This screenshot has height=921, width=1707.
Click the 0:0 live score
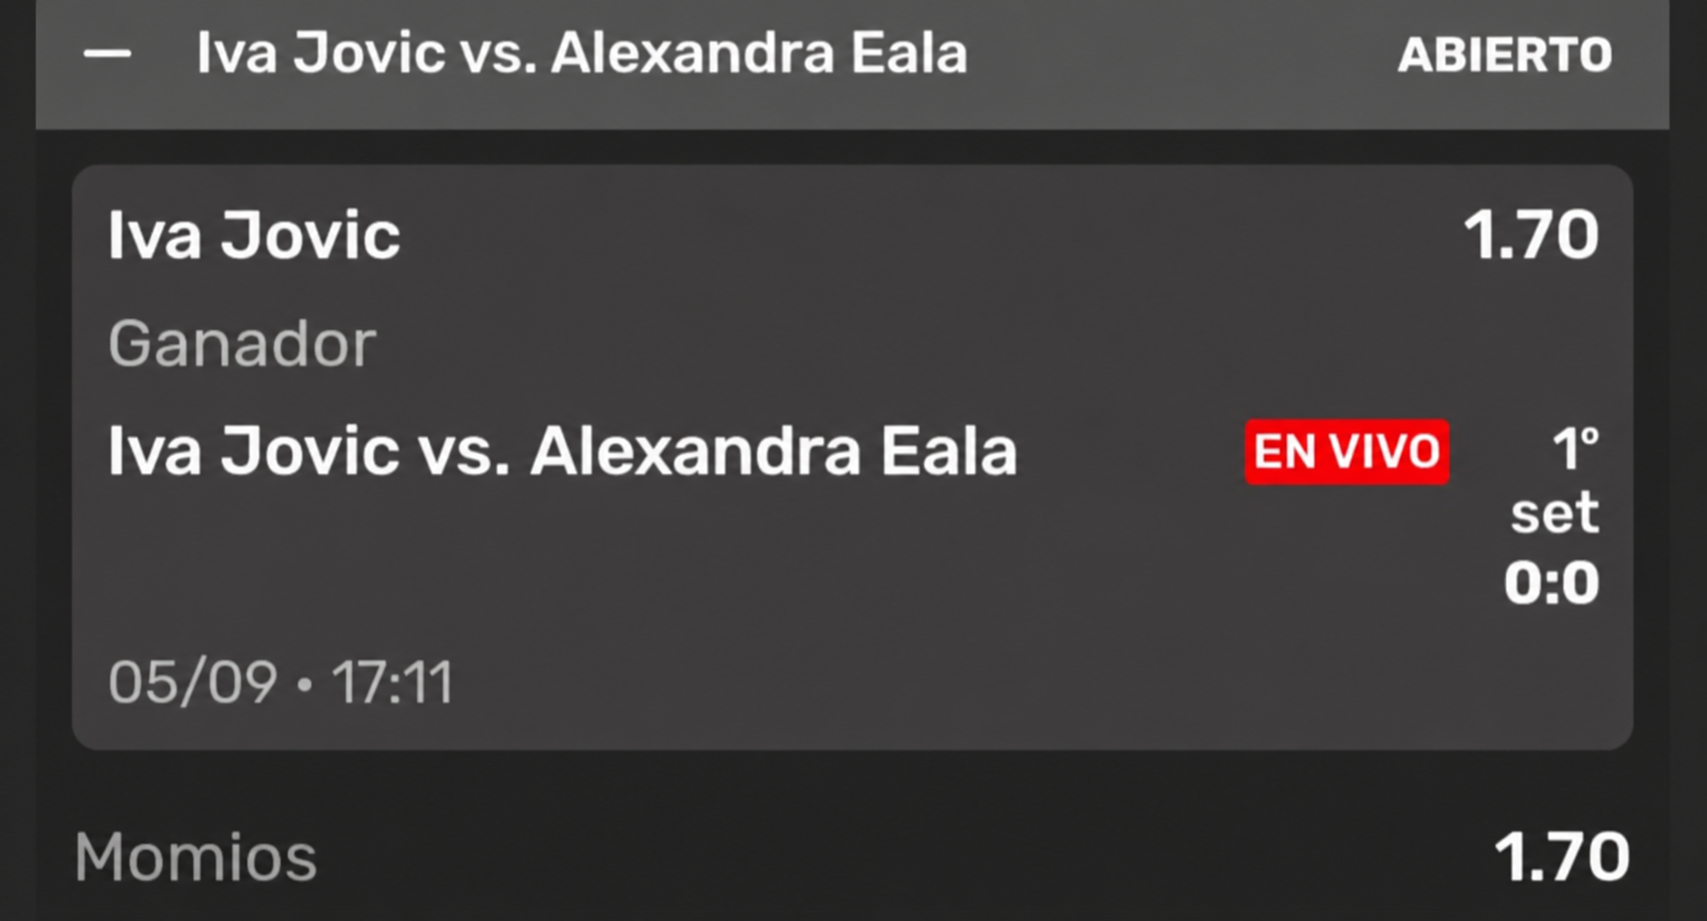[1552, 583]
